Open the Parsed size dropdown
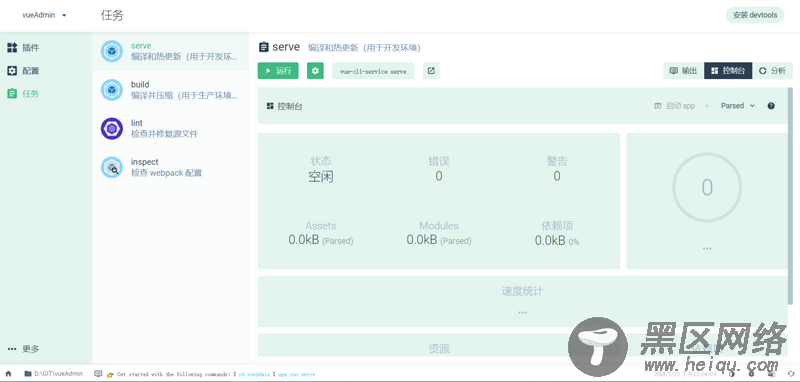 (x=737, y=106)
